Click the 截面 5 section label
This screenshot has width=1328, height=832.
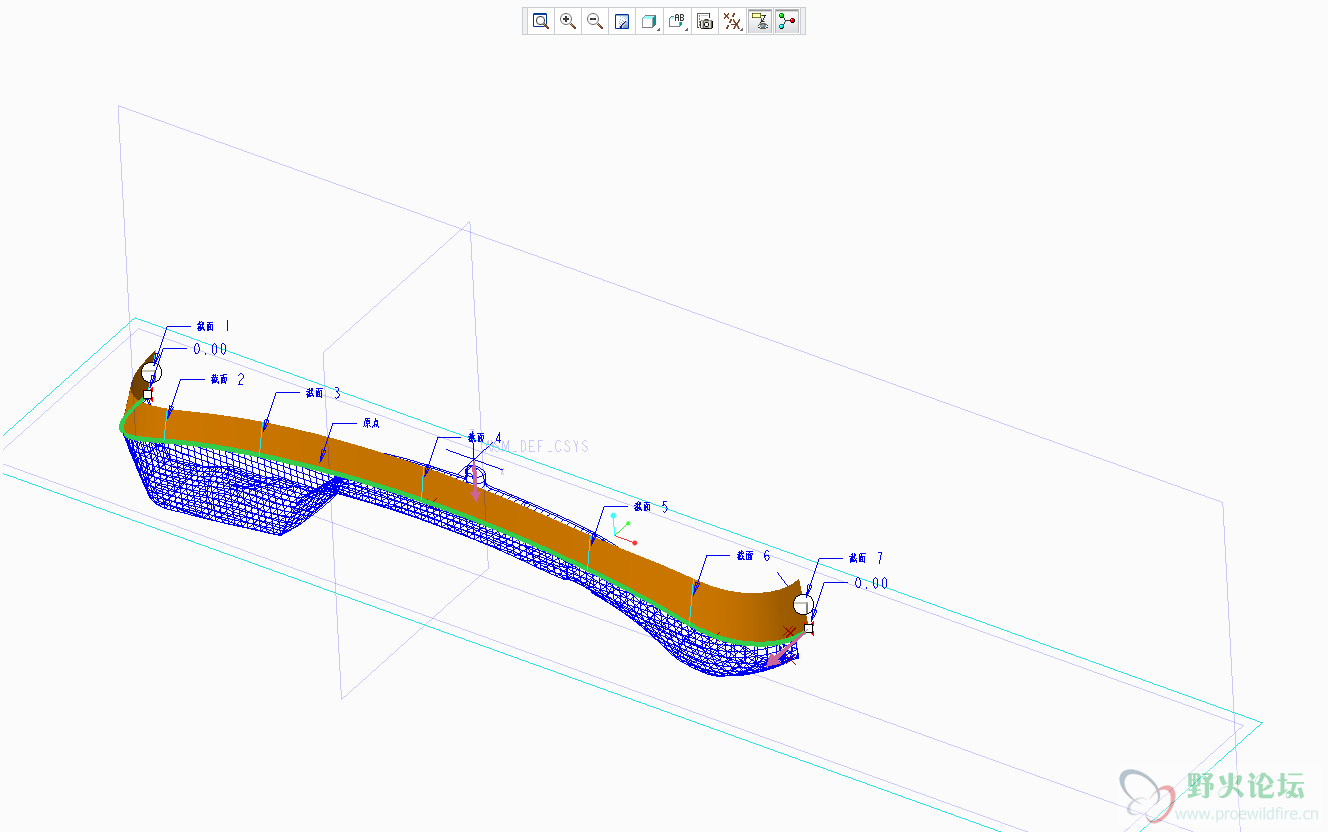point(650,507)
